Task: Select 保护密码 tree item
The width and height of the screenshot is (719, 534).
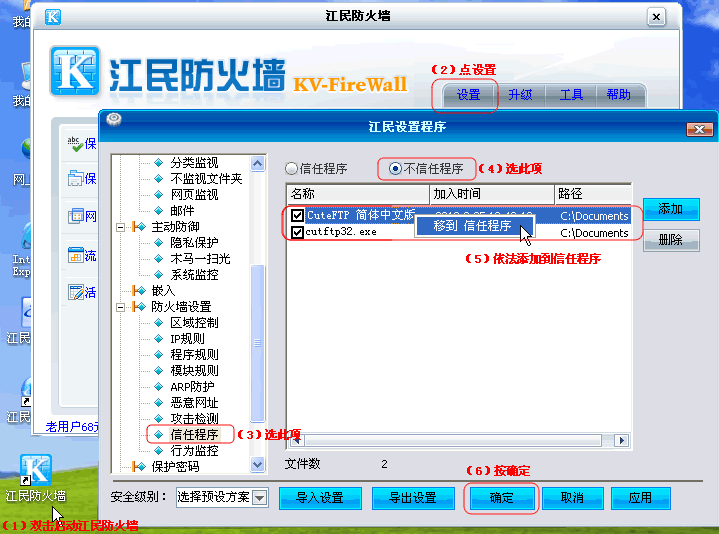Action: click(x=176, y=467)
